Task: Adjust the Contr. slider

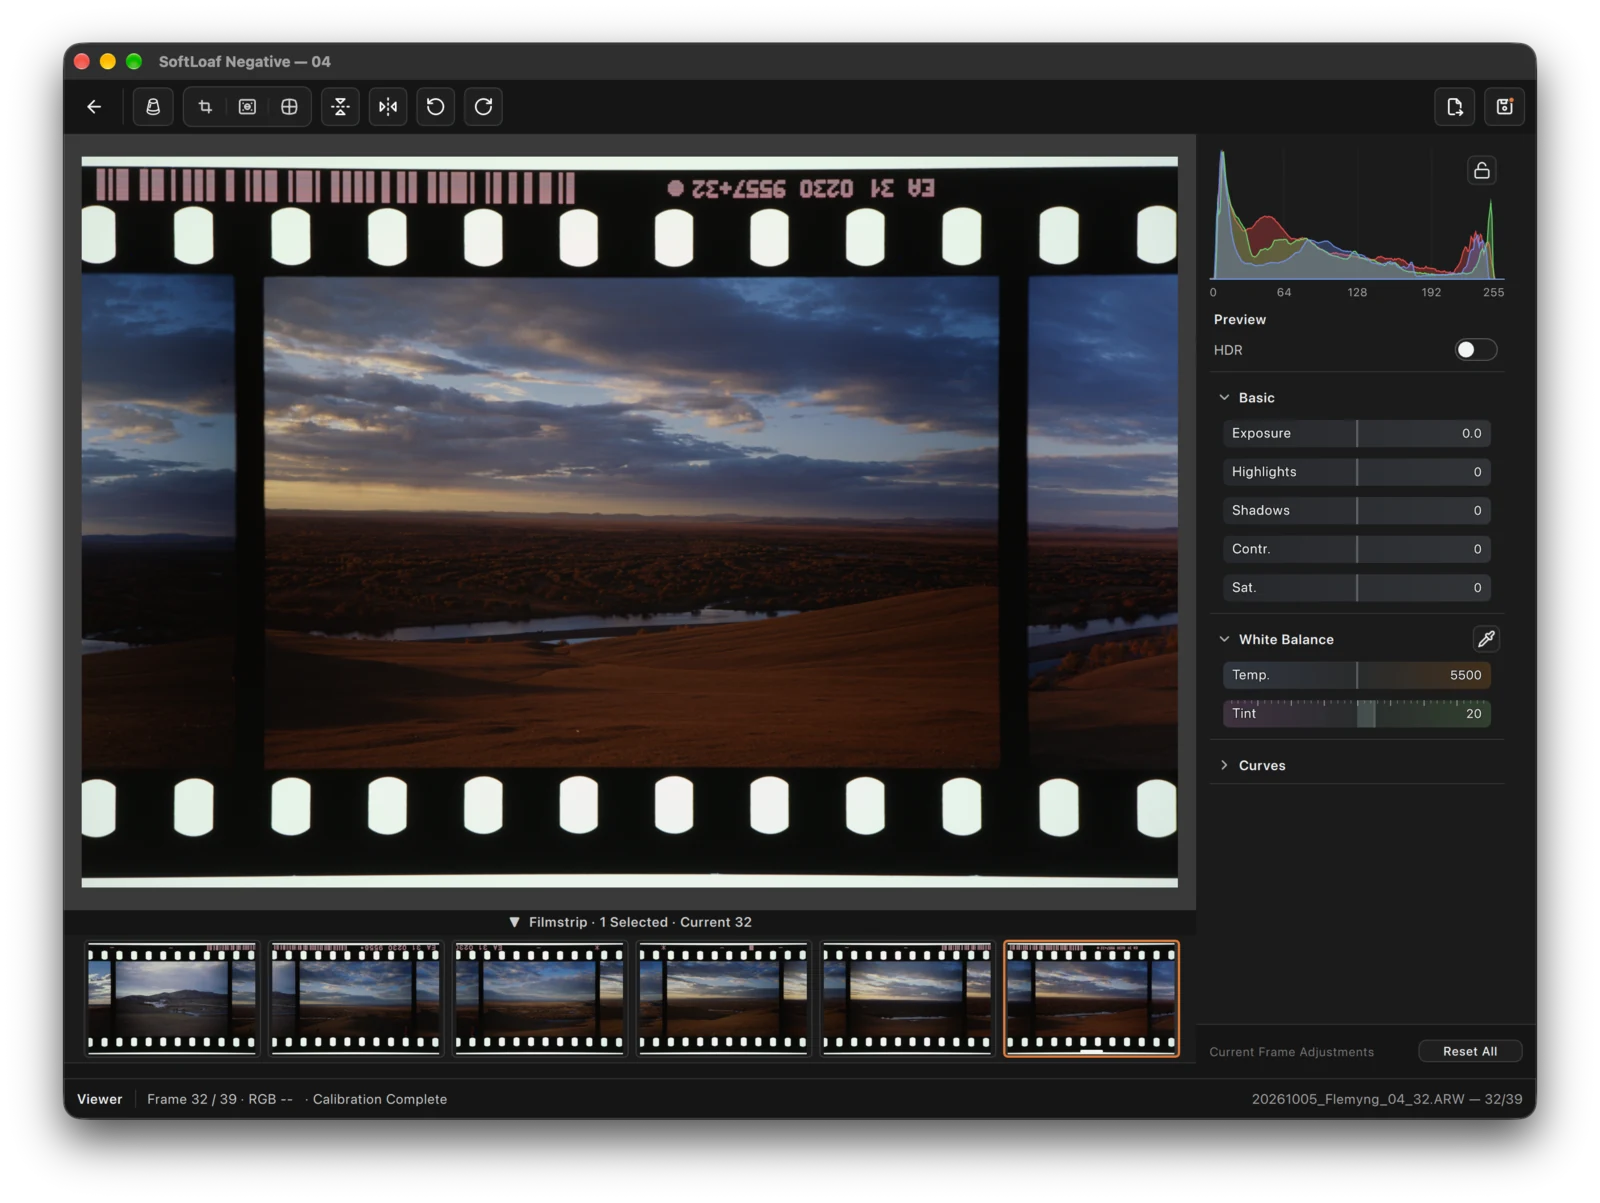Action: coord(1357,550)
